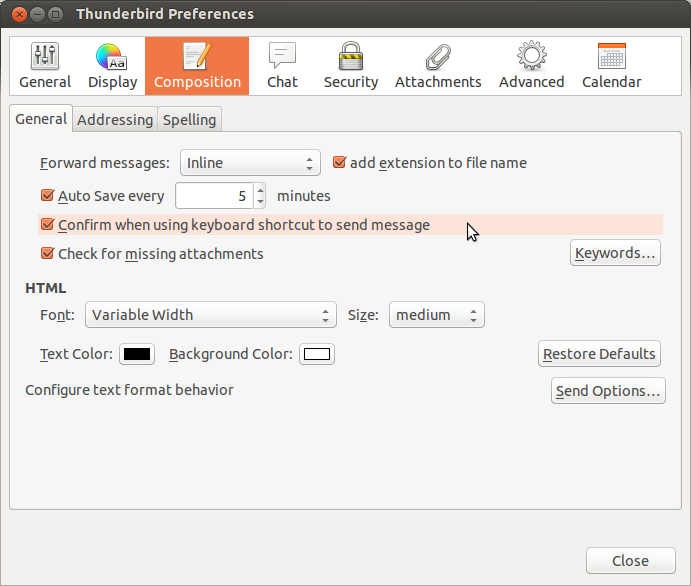The width and height of the screenshot is (691, 586).
Task: Switch to the Addressing tab
Action: pyautogui.click(x=115, y=120)
